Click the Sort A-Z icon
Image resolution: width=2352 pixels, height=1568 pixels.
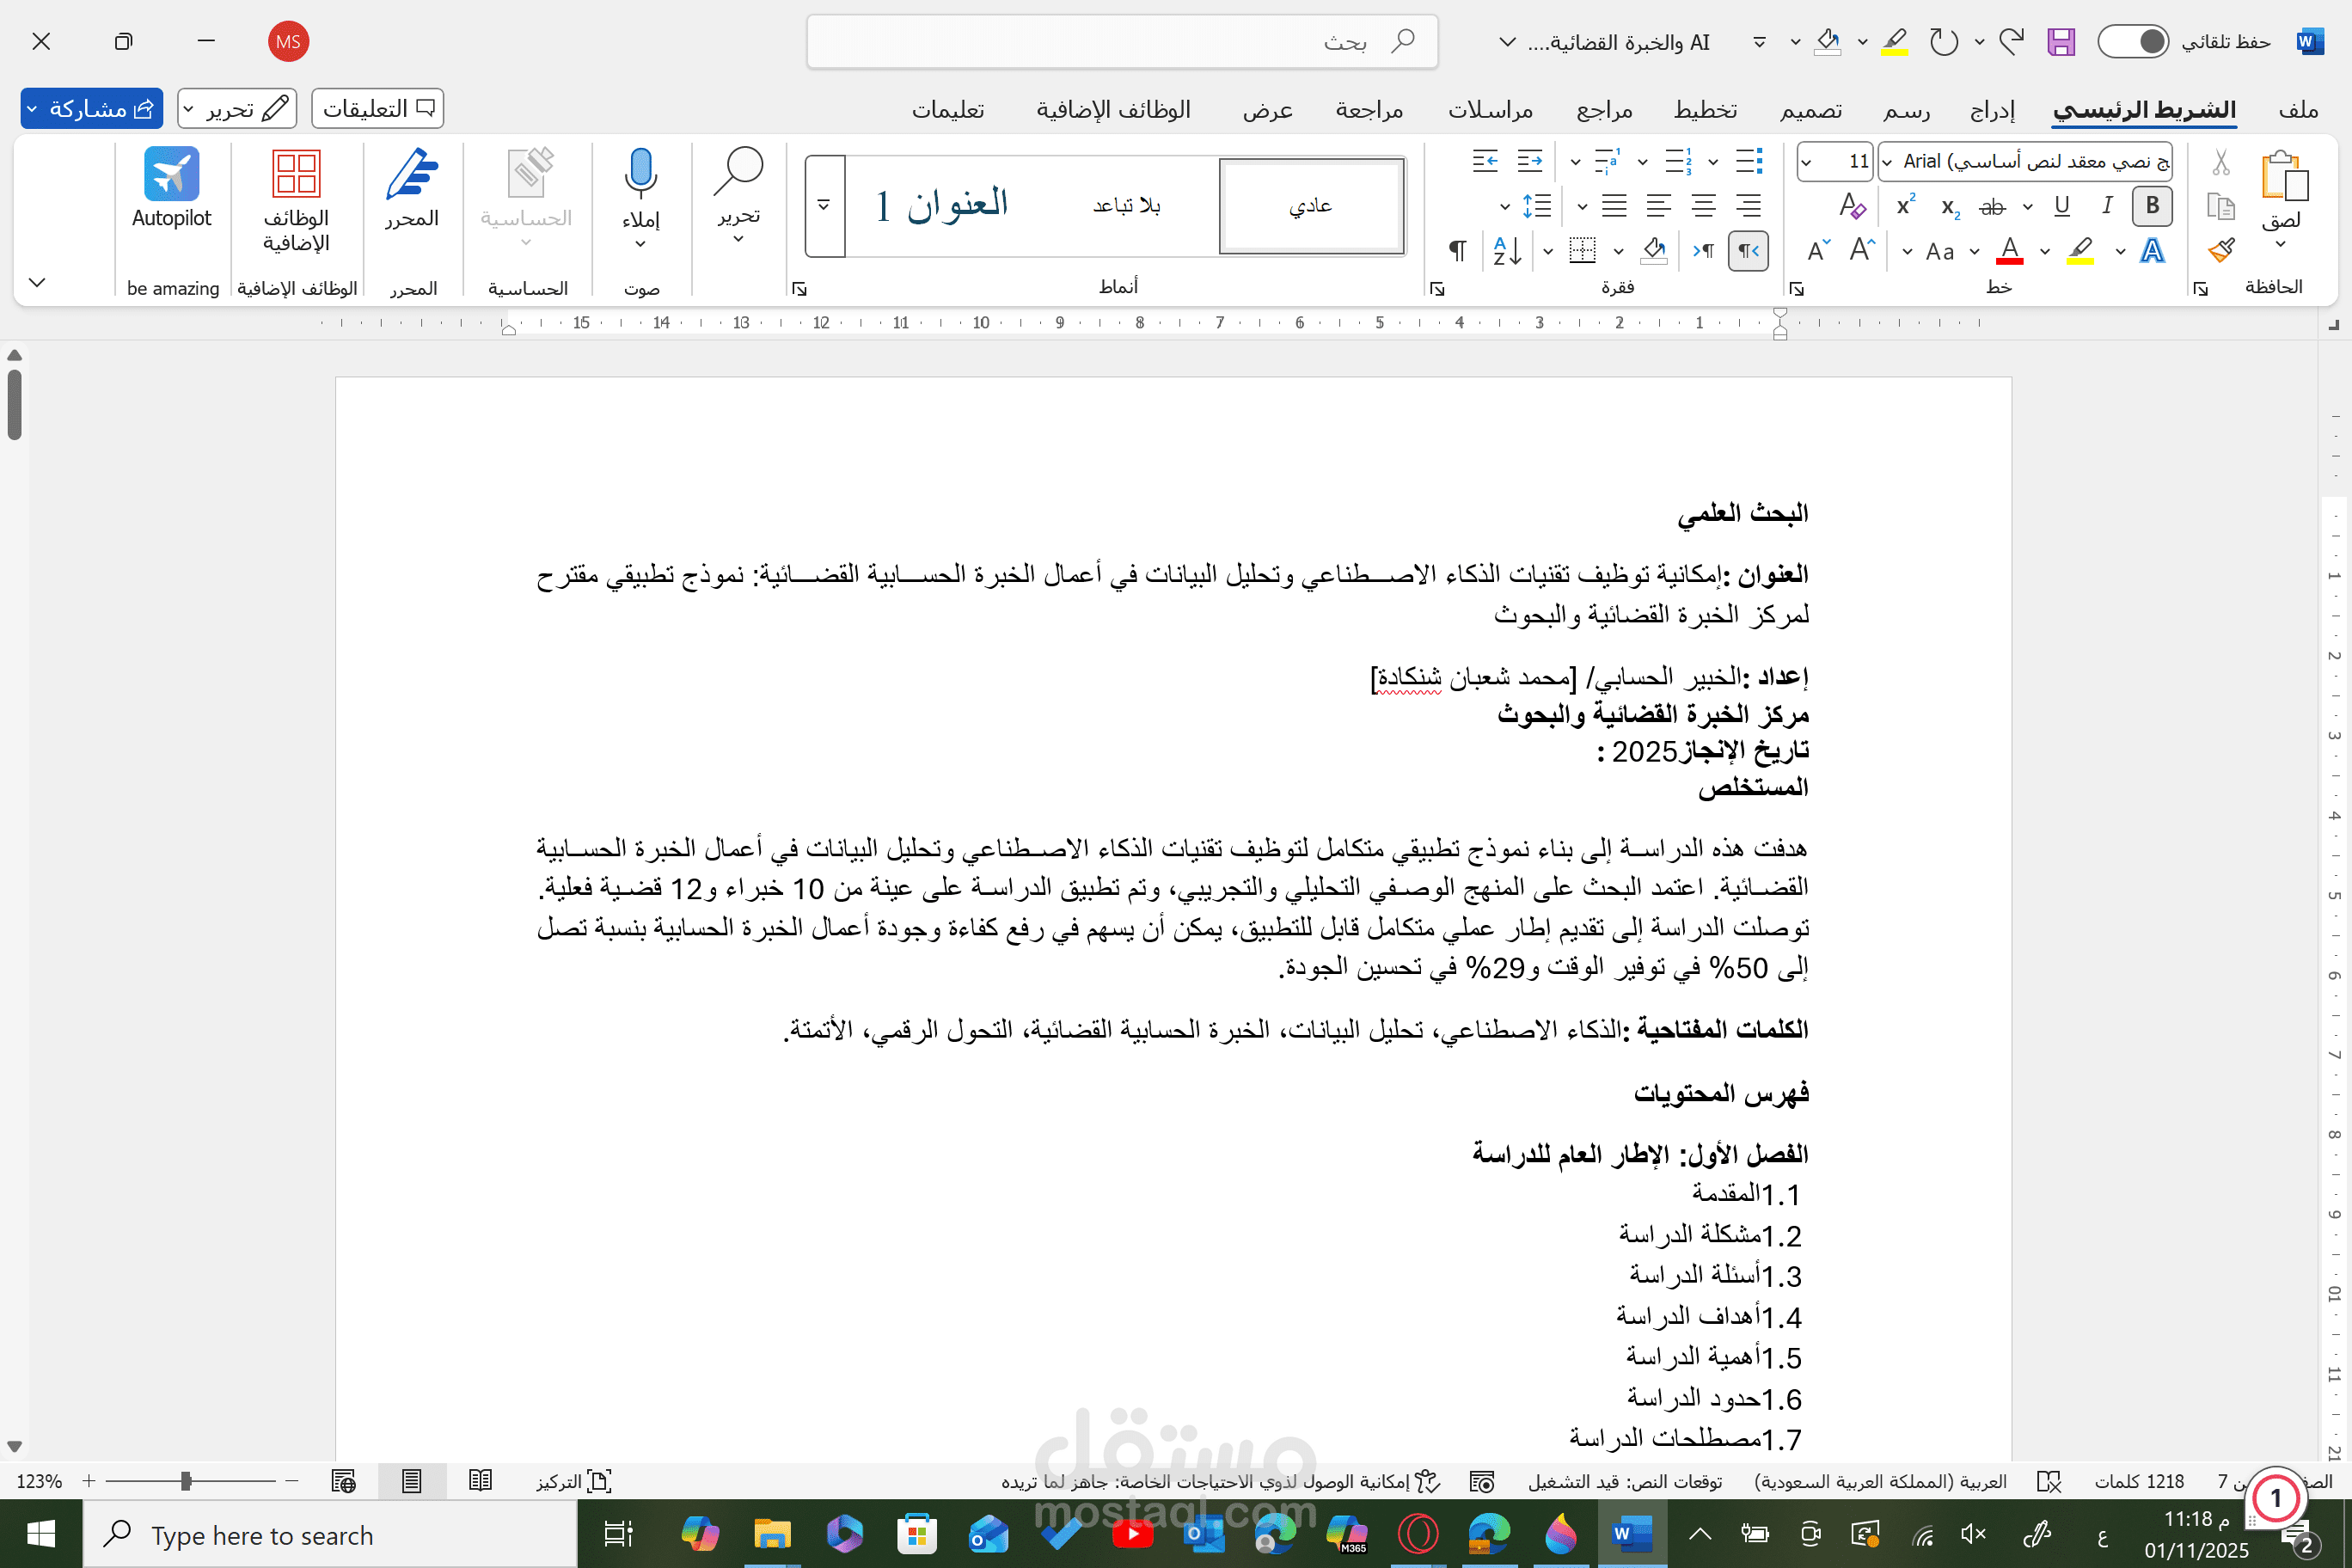point(1507,251)
